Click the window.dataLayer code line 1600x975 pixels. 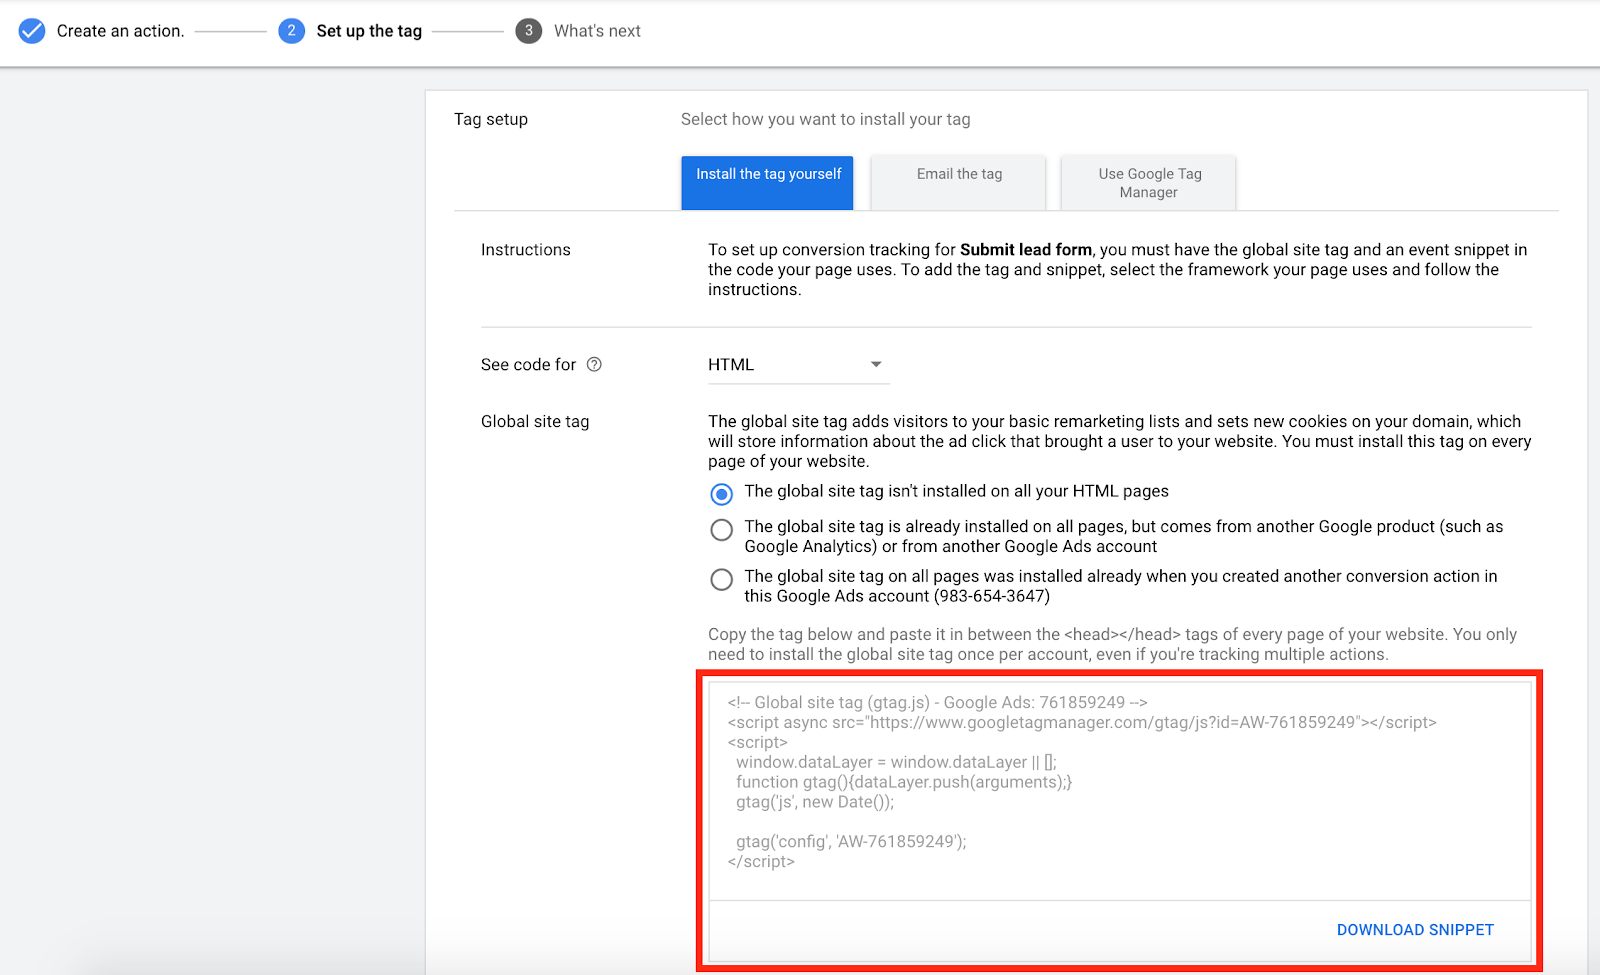(896, 762)
